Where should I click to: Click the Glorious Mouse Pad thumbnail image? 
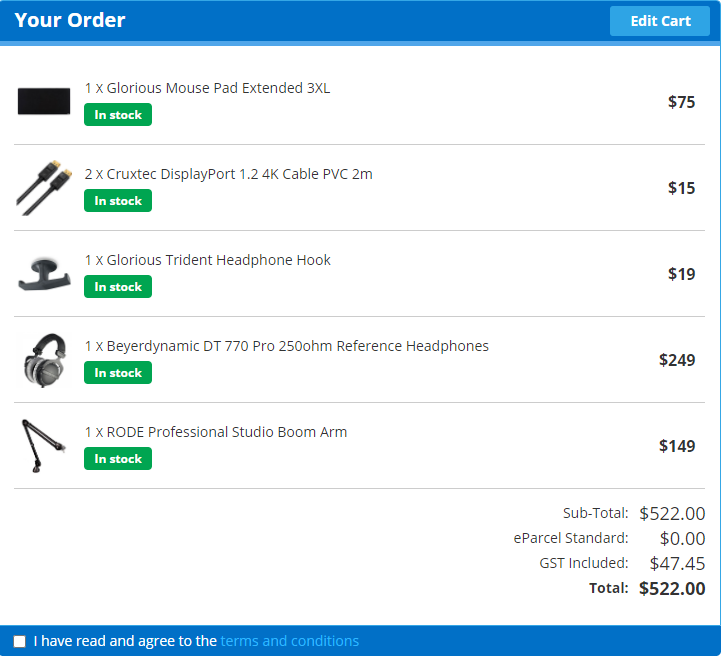pyautogui.click(x=44, y=101)
